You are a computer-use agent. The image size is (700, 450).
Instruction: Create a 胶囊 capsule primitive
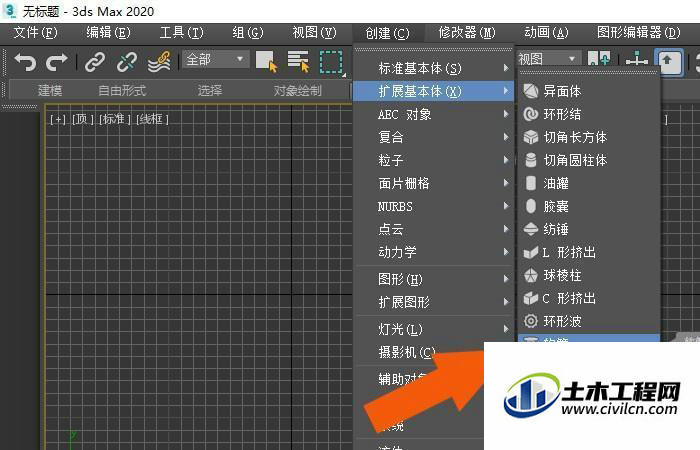[588, 206]
